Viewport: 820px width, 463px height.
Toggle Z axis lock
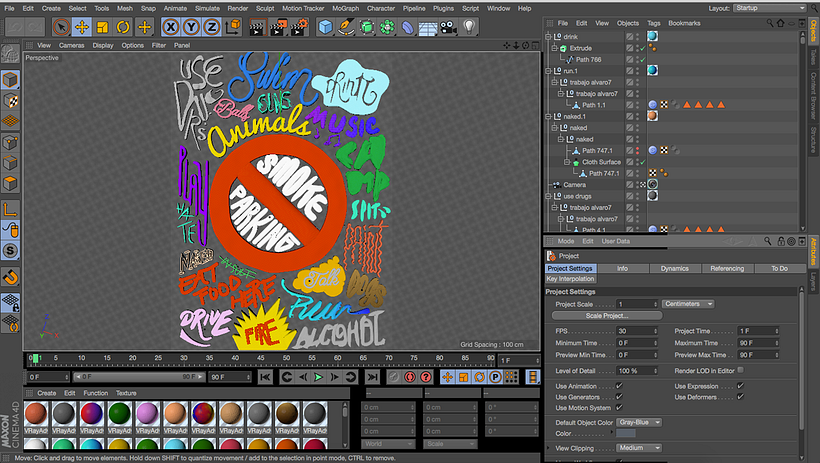pyautogui.click(x=211, y=27)
